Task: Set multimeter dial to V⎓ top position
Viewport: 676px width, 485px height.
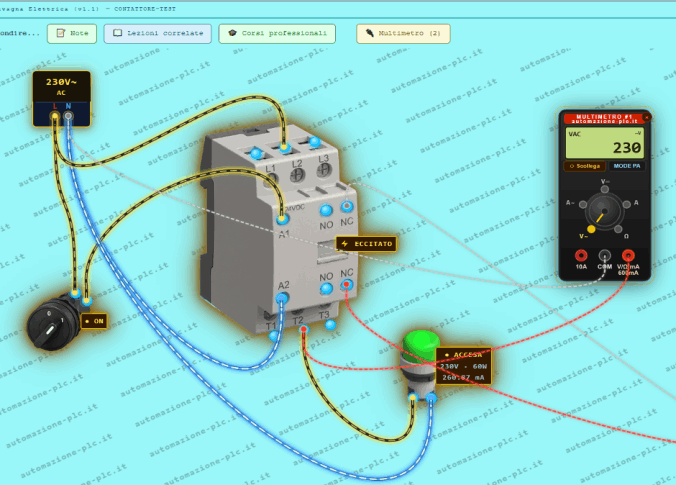Action: click(x=605, y=189)
